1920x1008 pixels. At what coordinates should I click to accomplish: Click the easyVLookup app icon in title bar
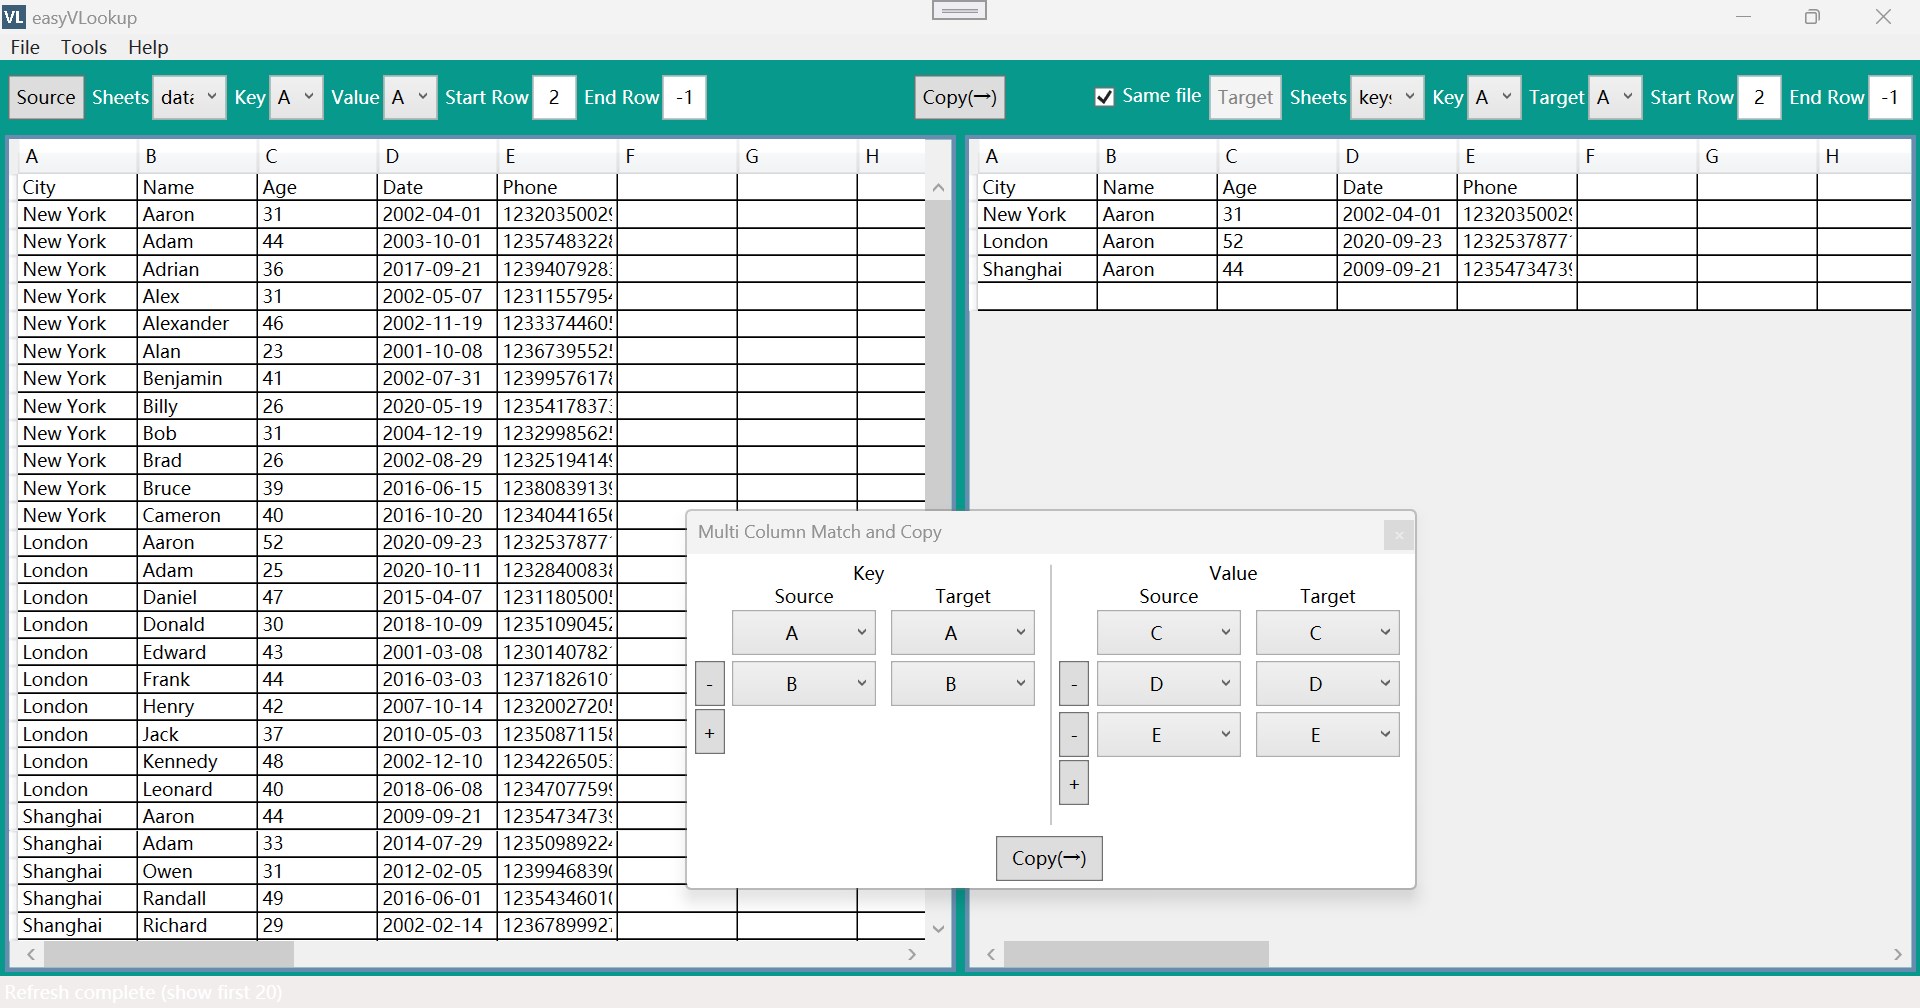pos(14,17)
